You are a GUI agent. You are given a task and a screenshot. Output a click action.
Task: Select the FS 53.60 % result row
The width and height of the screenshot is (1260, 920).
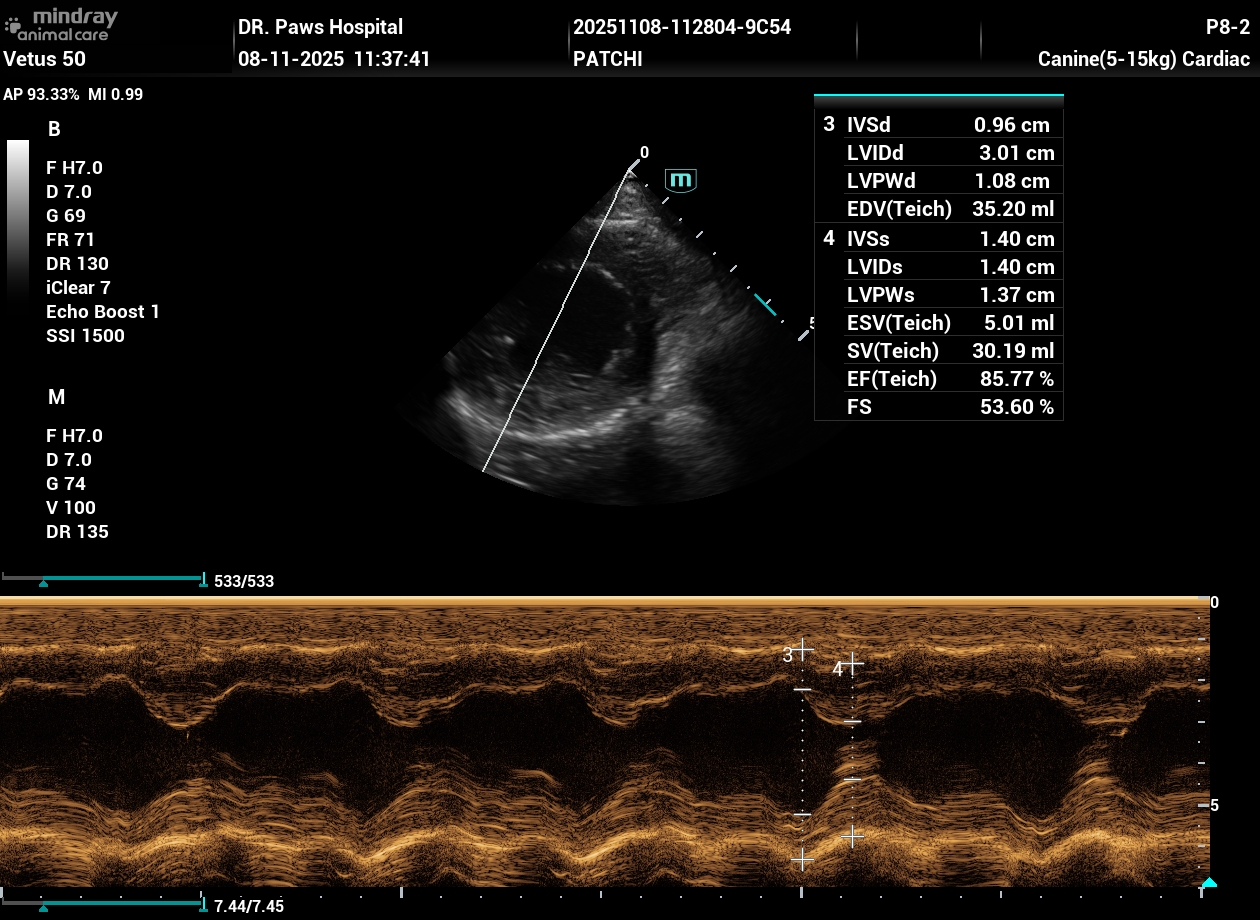click(938, 407)
